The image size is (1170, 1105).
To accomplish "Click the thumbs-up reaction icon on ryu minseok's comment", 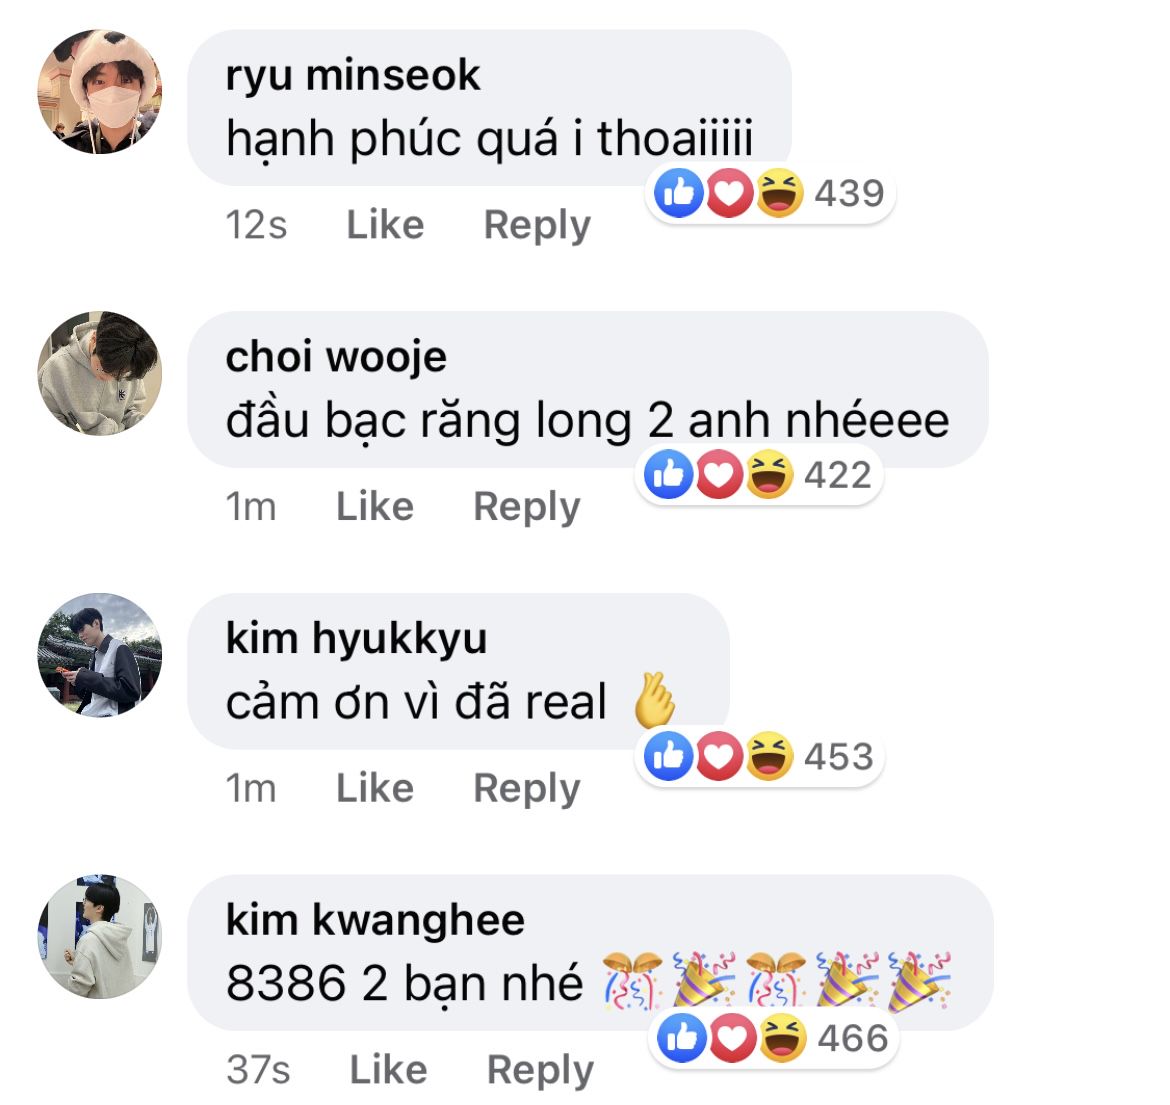I will [x=679, y=193].
